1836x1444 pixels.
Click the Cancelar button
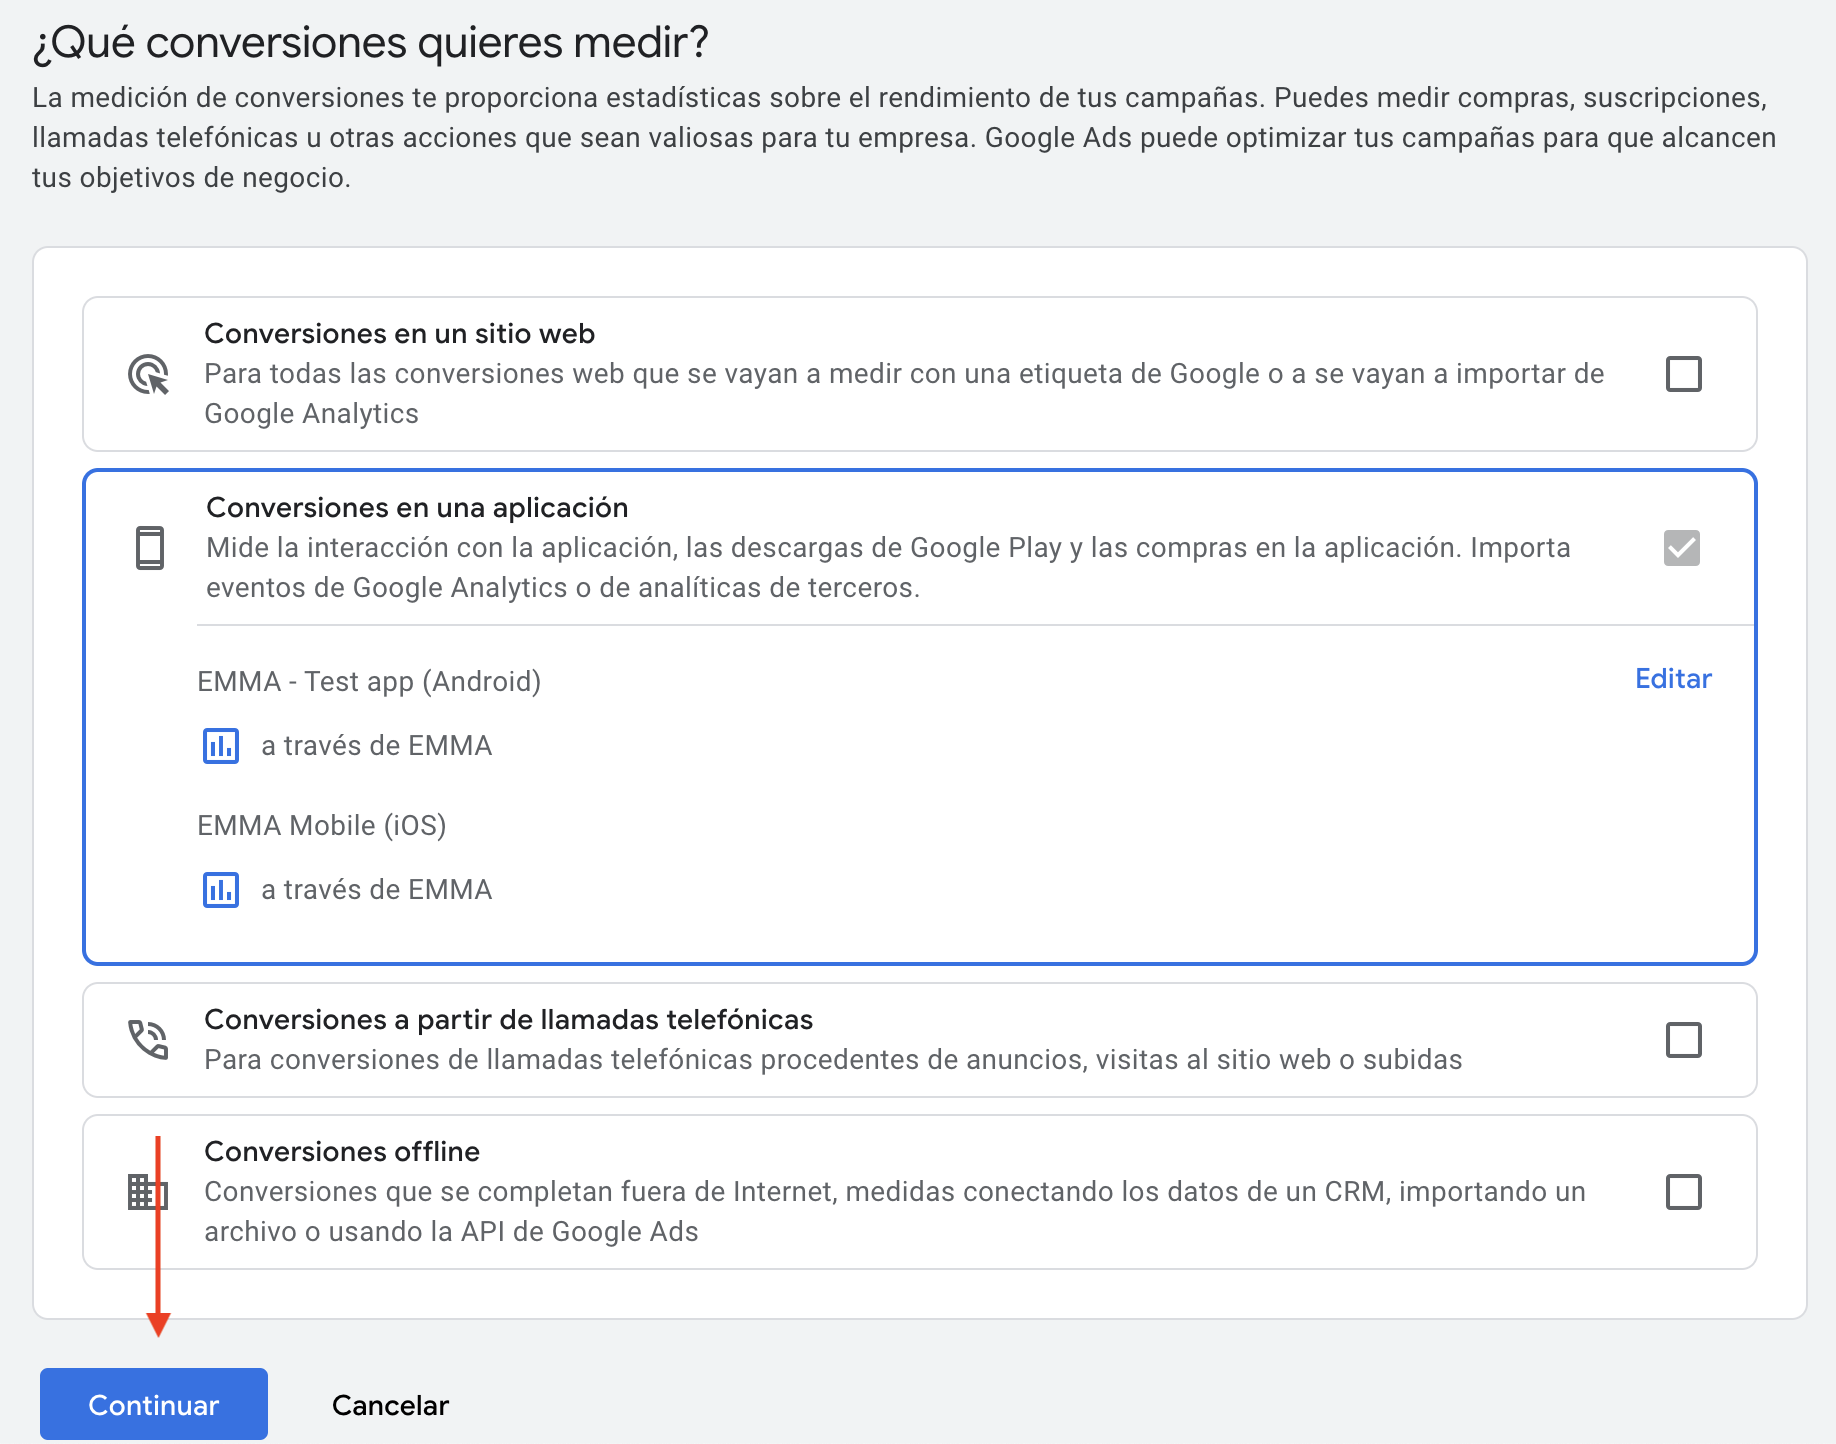tap(390, 1405)
